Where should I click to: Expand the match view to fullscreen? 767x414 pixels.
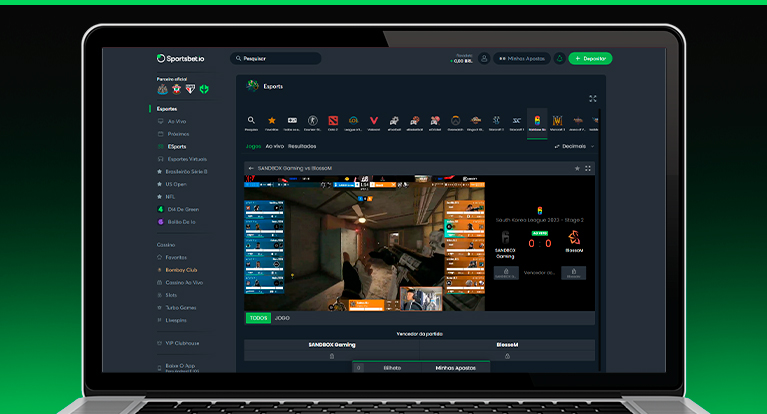[588, 168]
